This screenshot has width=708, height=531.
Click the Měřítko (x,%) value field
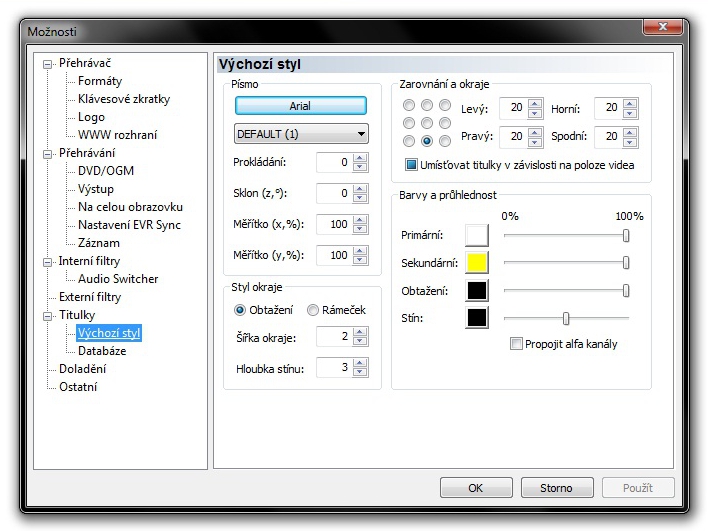[334, 224]
